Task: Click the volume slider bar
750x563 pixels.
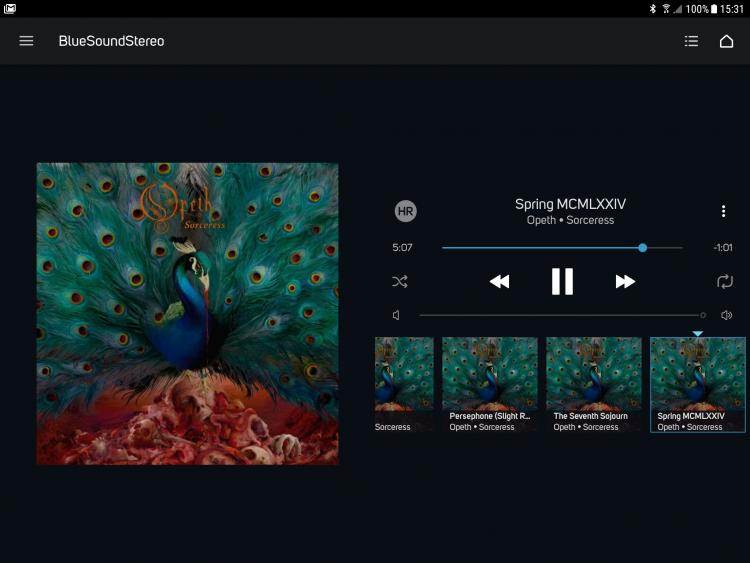Action: (562, 315)
